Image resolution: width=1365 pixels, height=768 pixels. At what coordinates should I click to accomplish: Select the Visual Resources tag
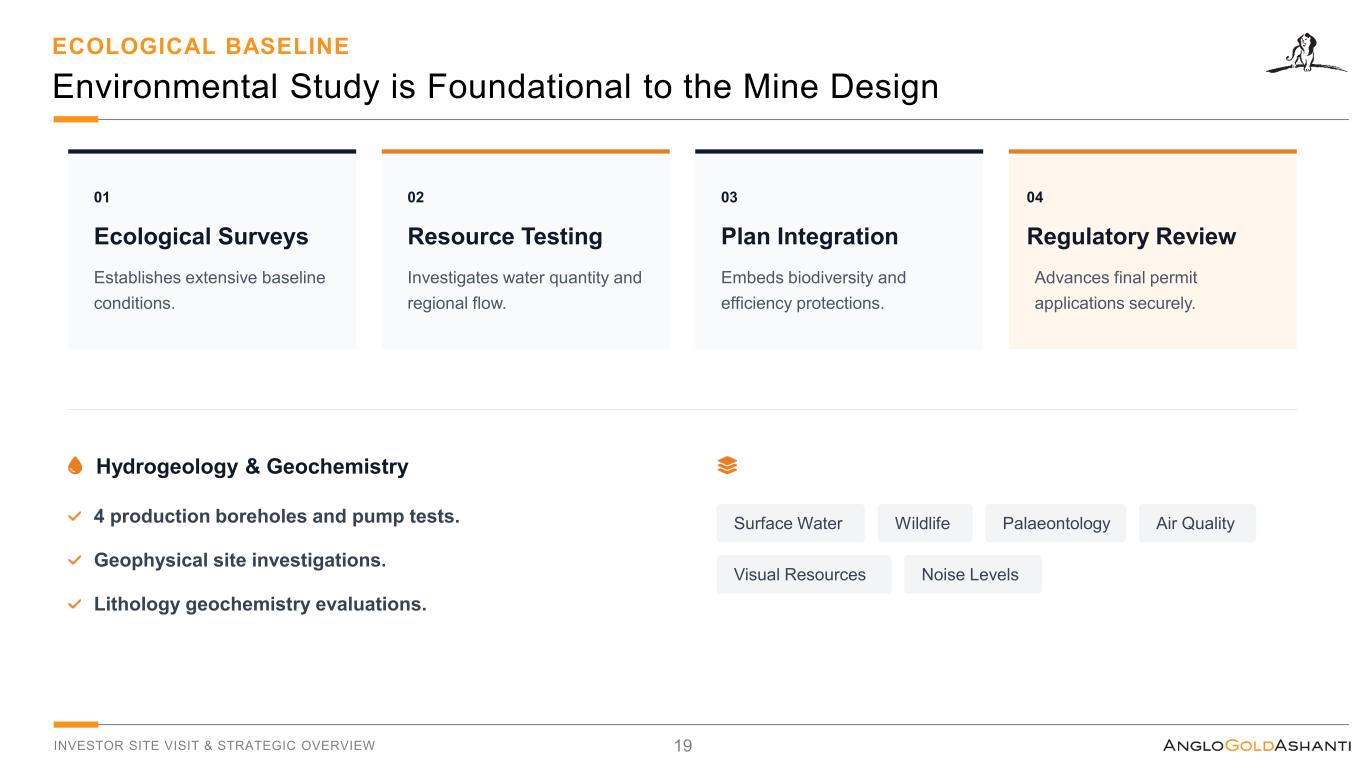tap(803, 574)
